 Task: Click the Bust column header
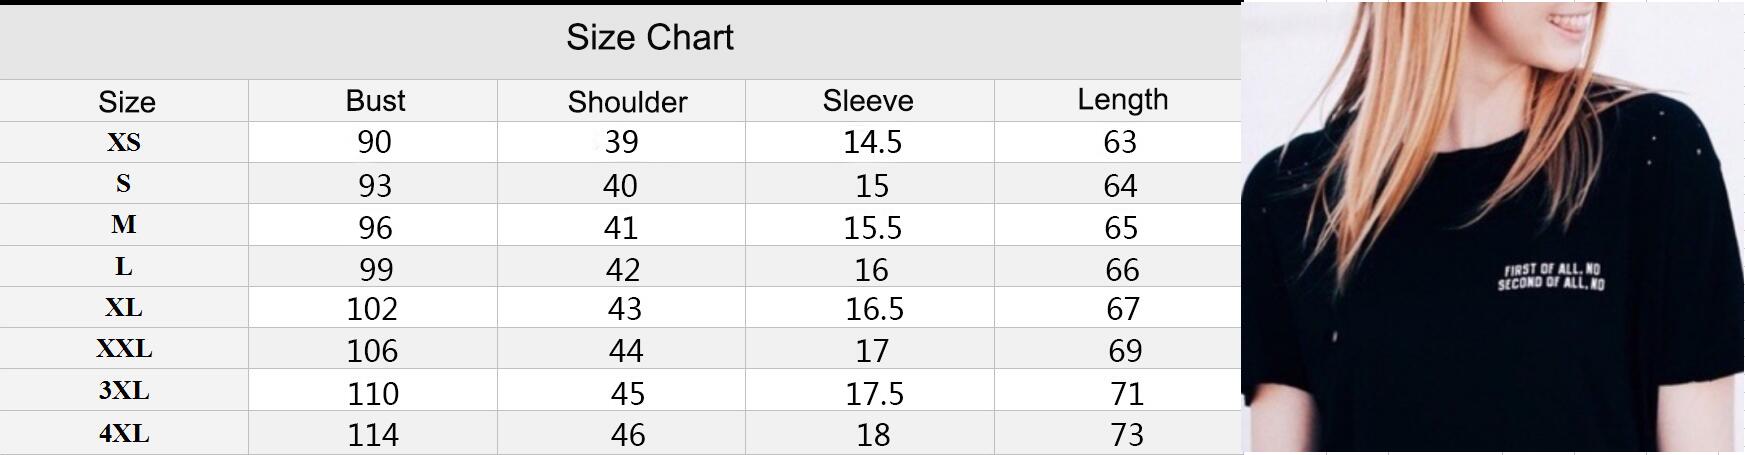(x=375, y=100)
